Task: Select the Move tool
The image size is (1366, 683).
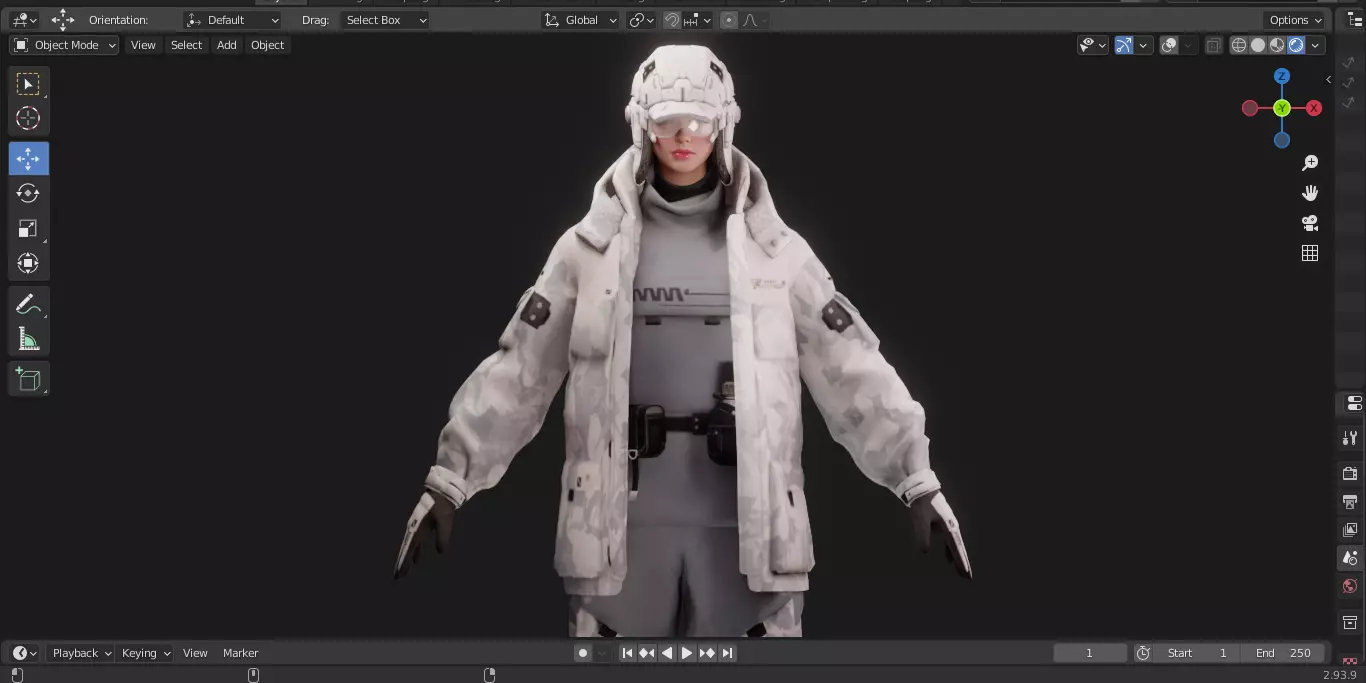Action: (x=28, y=159)
